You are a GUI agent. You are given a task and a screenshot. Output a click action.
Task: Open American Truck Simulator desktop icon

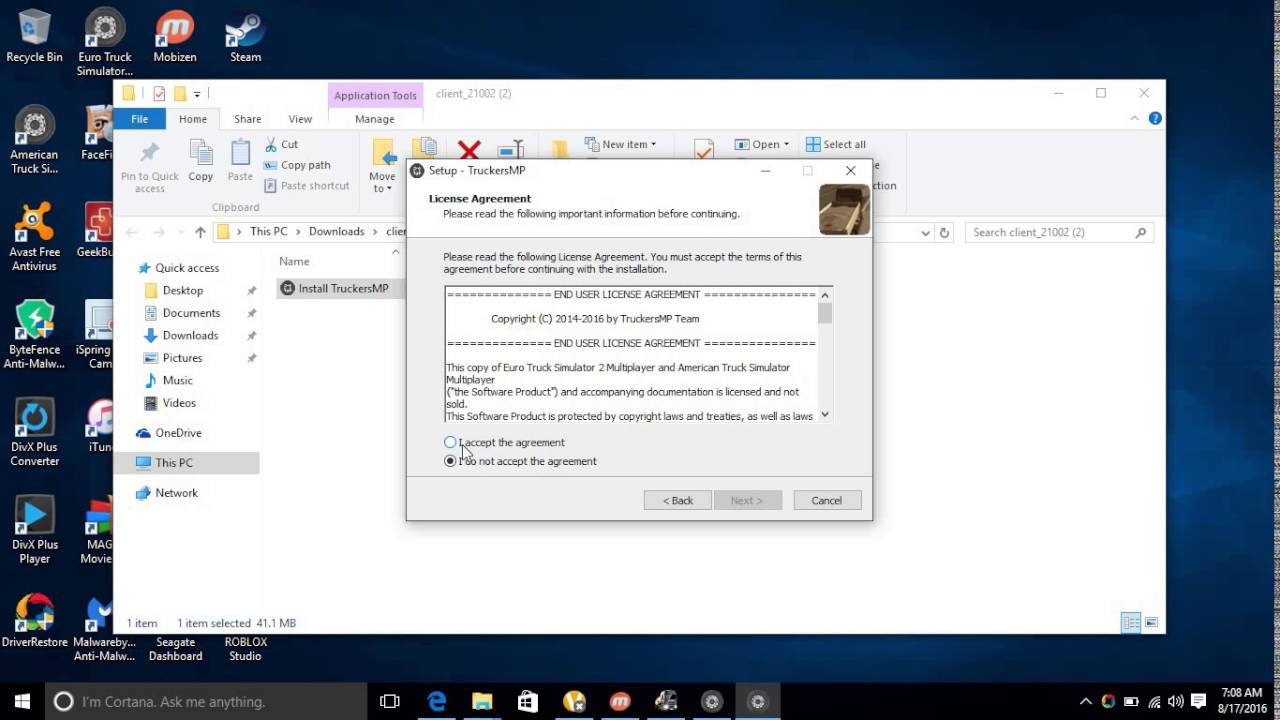pyautogui.click(x=34, y=140)
